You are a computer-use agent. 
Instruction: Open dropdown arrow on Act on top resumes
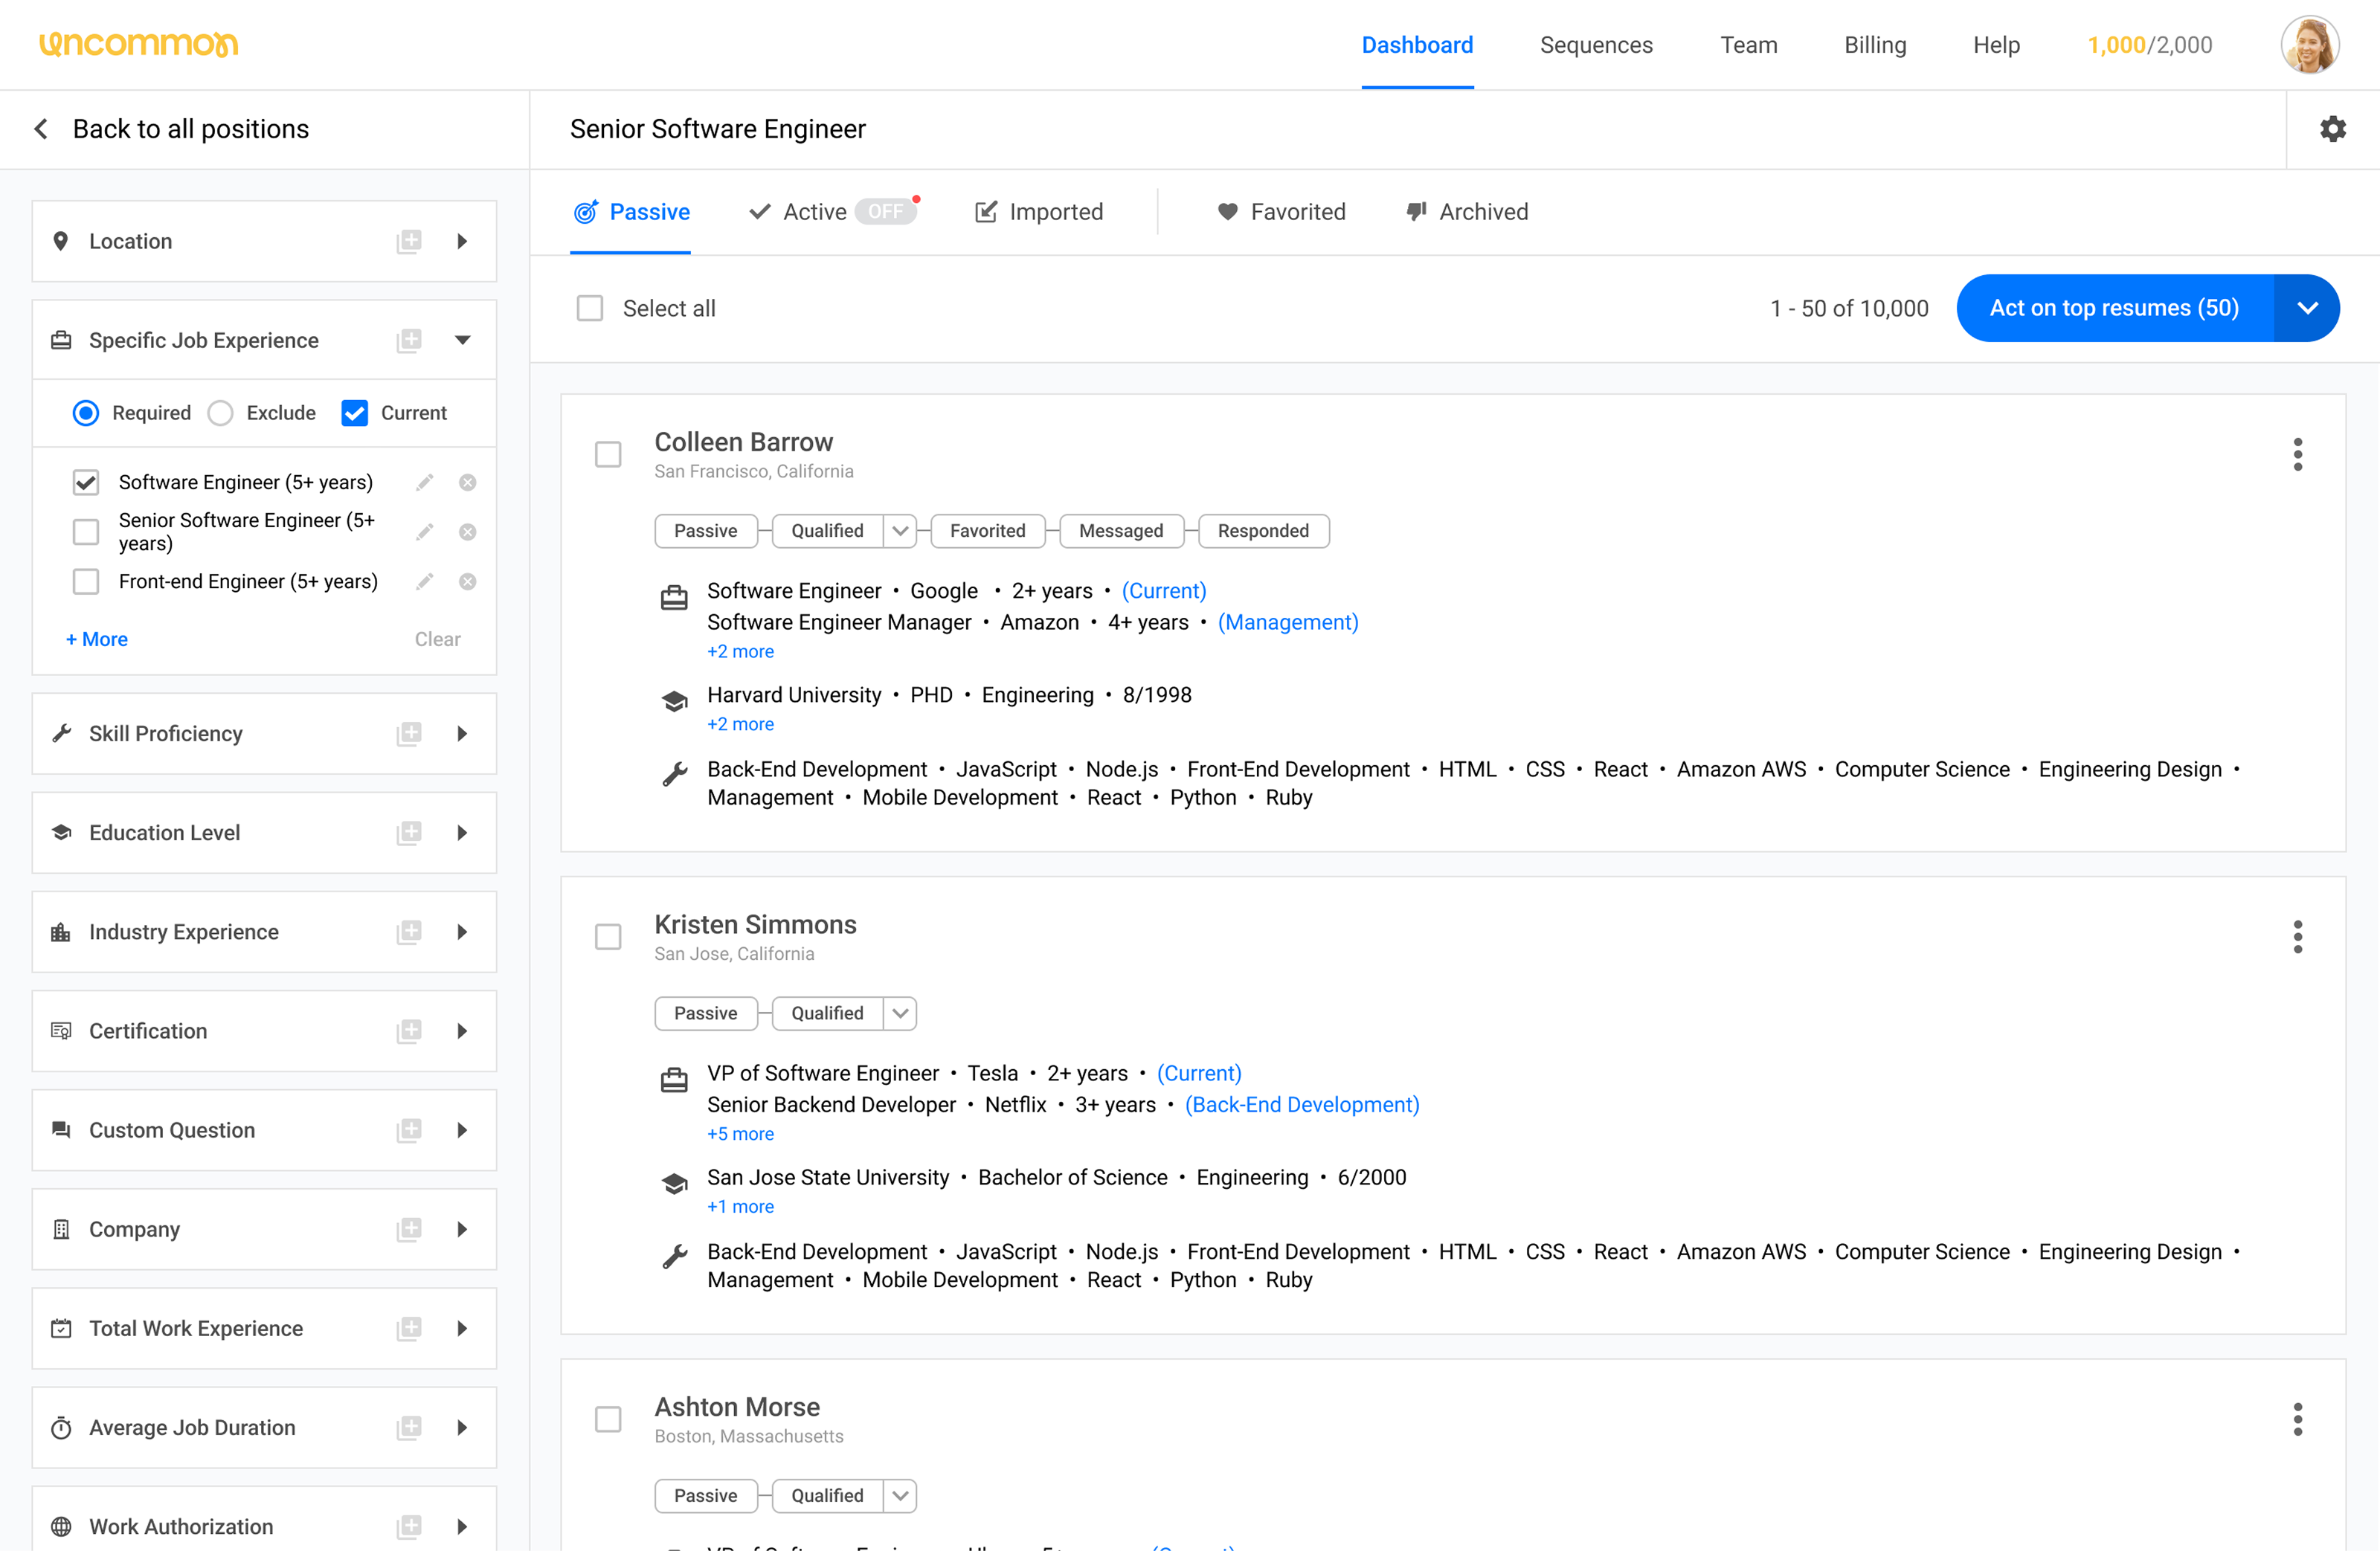(x=2307, y=308)
